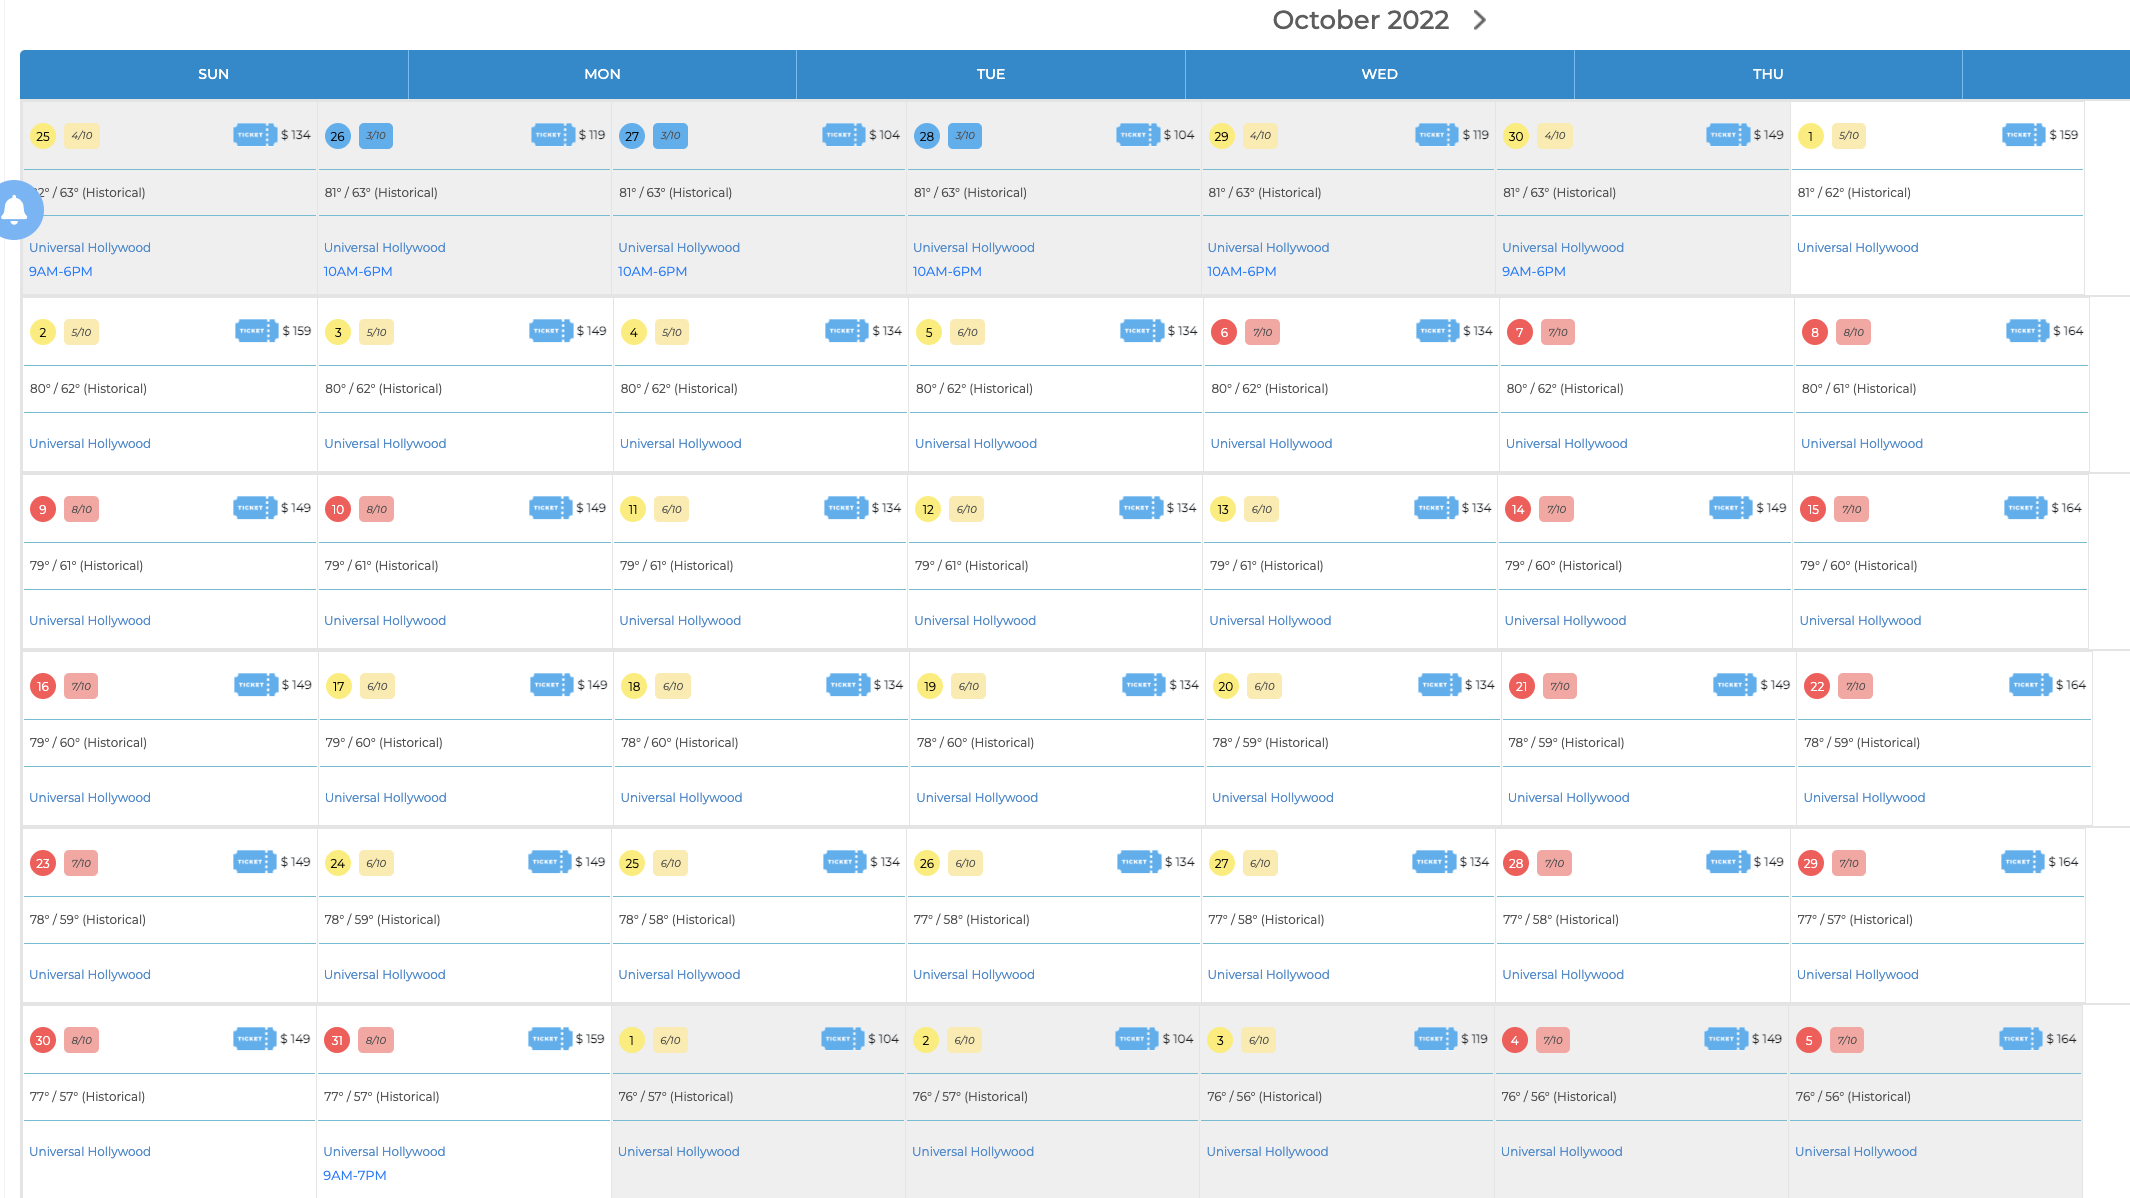Viewport: 2130px width, 1198px height.
Task: Click ticket icon for October 11 at $134
Action: pos(845,508)
